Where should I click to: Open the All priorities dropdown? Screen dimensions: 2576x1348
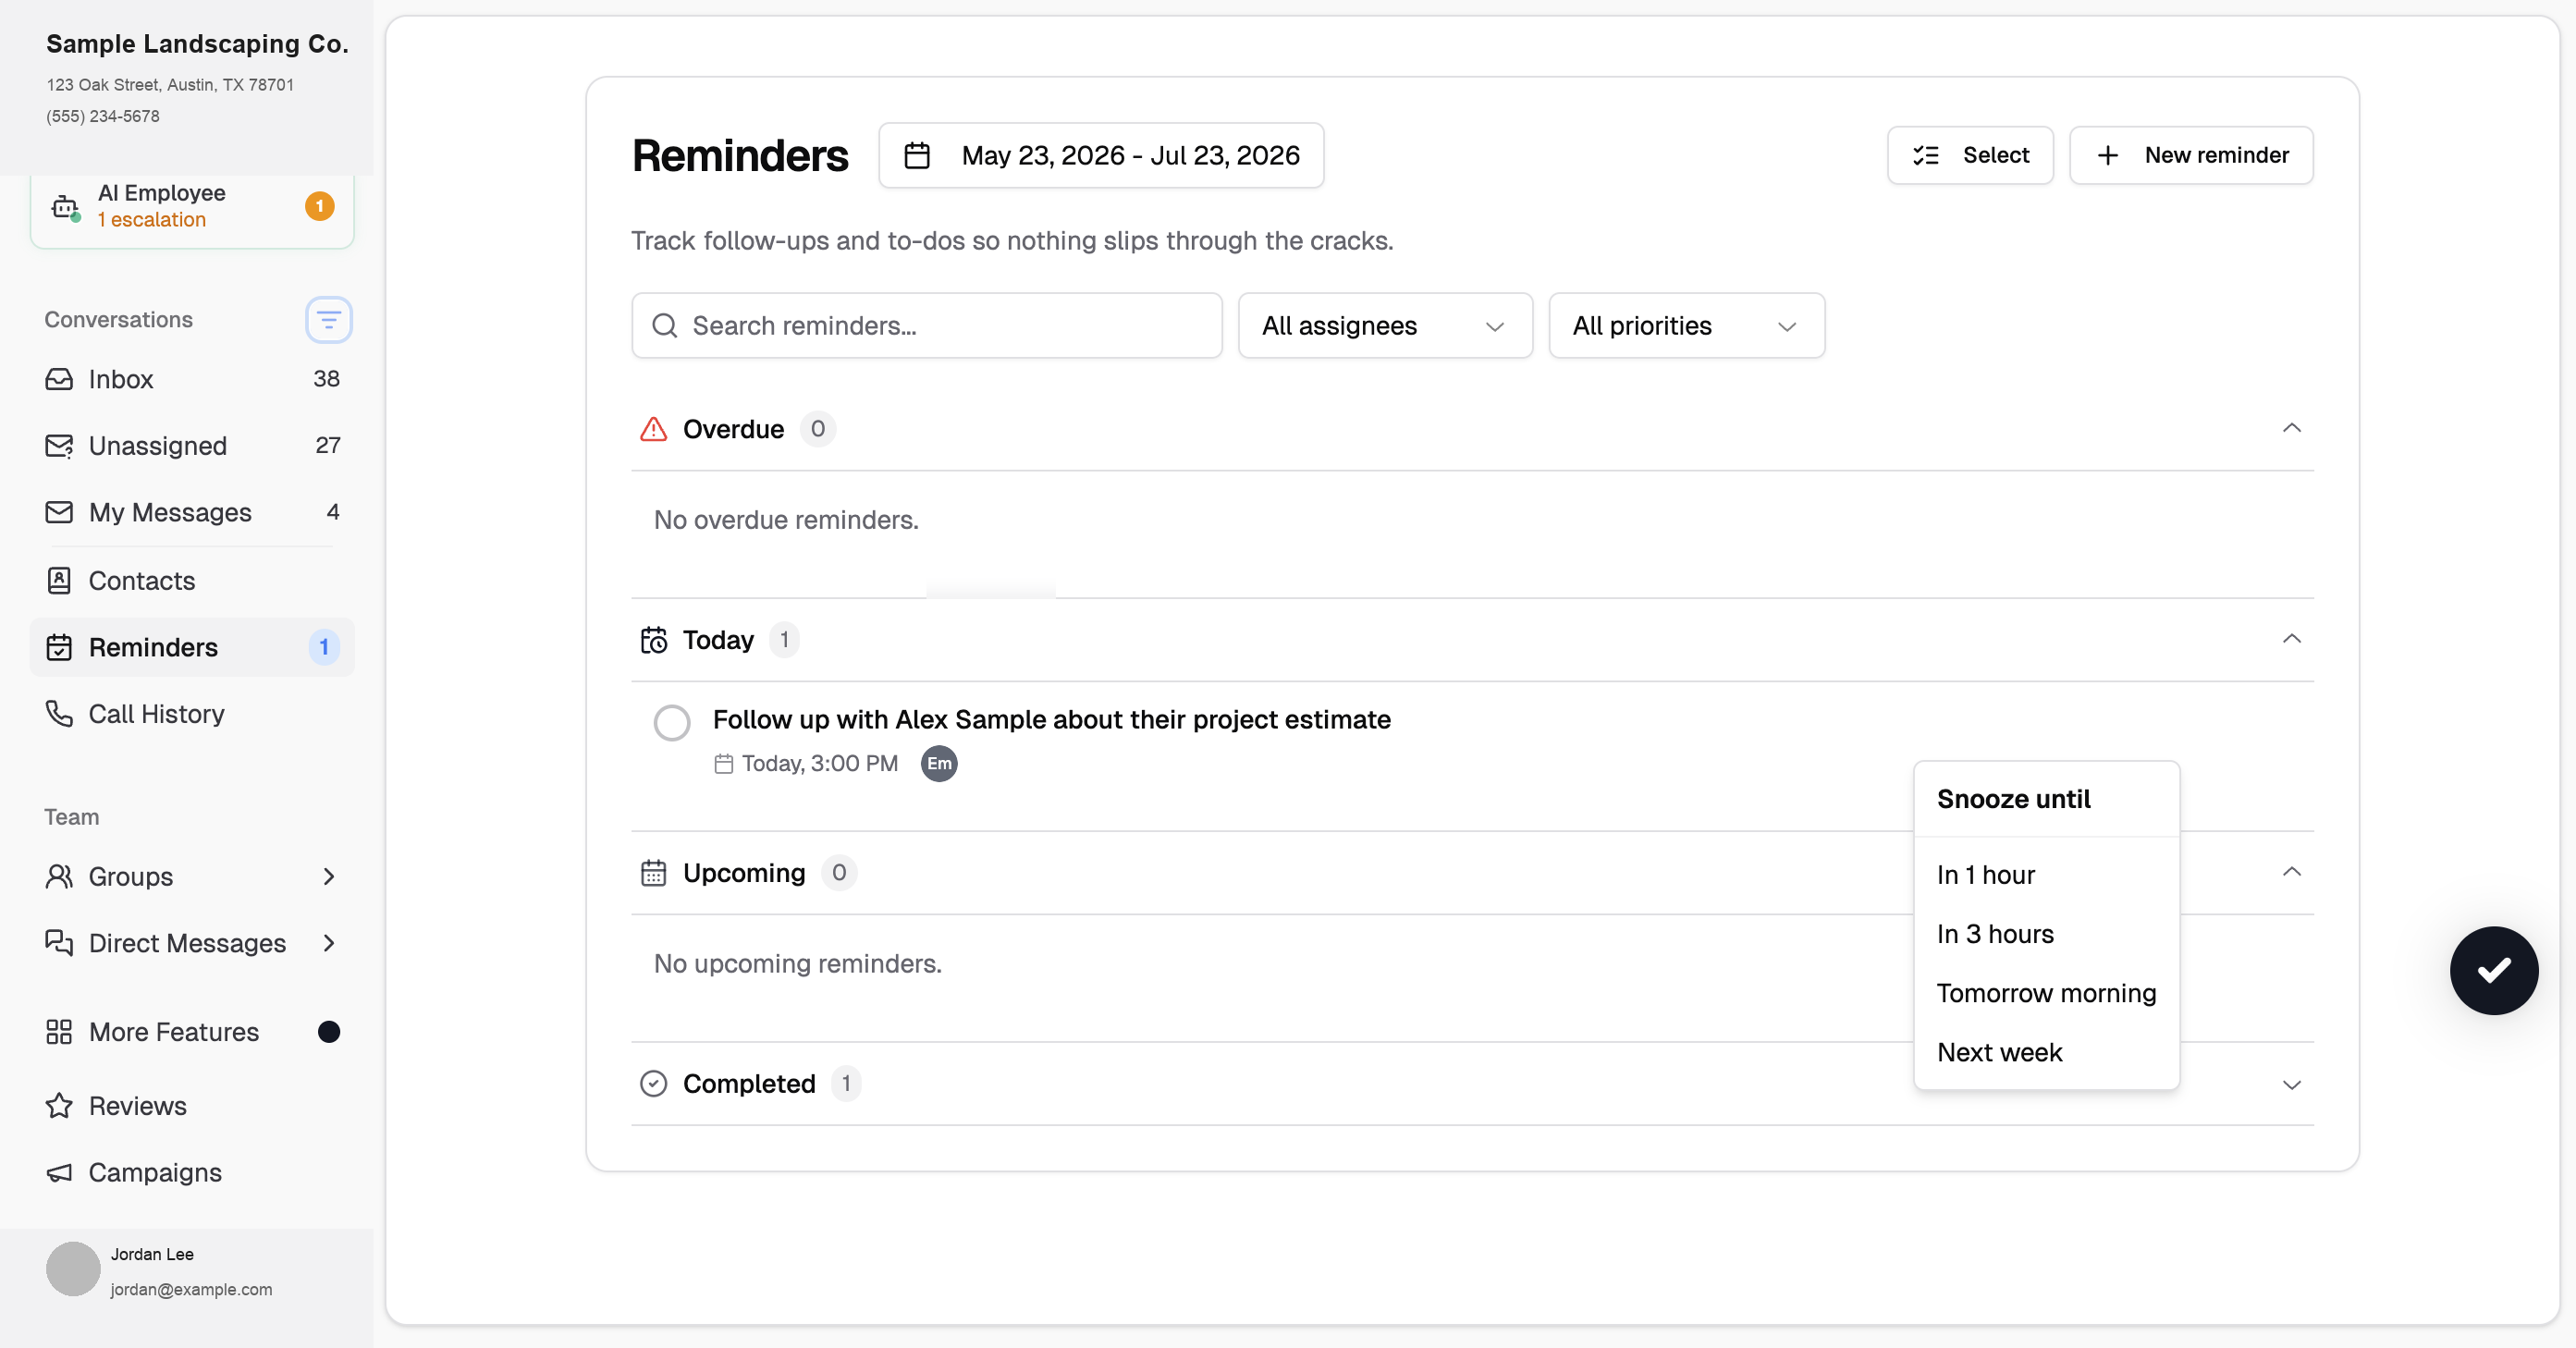pyautogui.click(x=1686, y=326)
